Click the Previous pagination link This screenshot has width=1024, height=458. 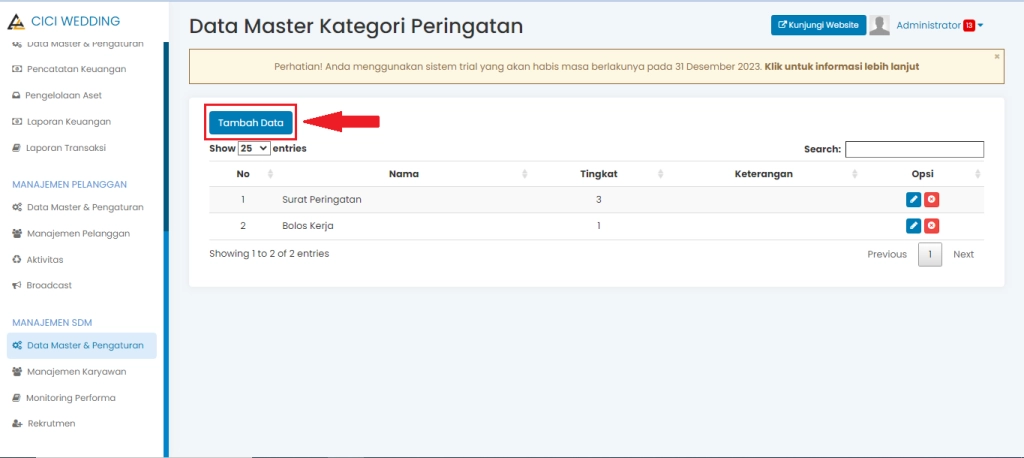887,254
